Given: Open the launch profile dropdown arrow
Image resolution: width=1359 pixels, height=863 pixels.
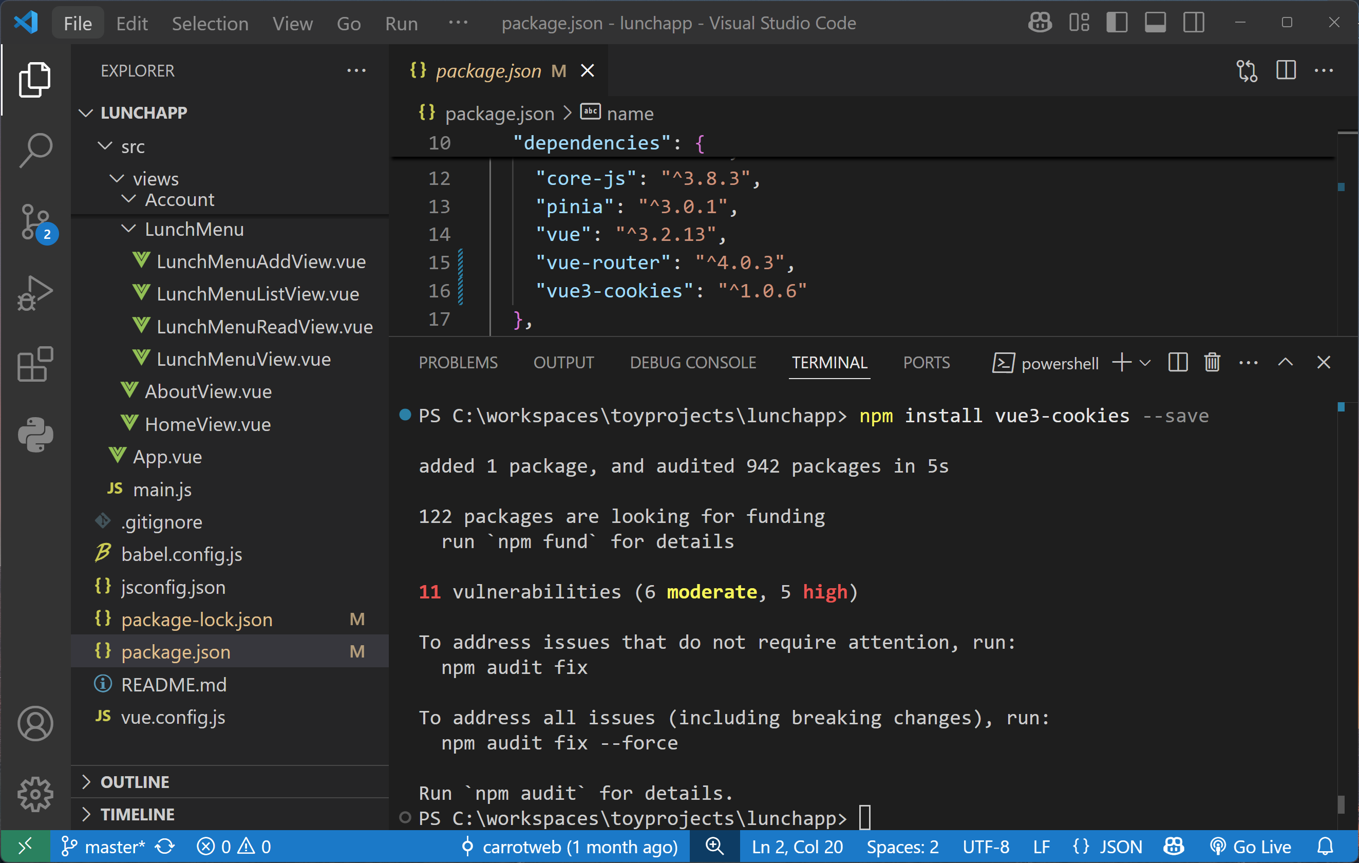Looking at the screenshot, I should pyautogui.click(x=1145, y=363).
